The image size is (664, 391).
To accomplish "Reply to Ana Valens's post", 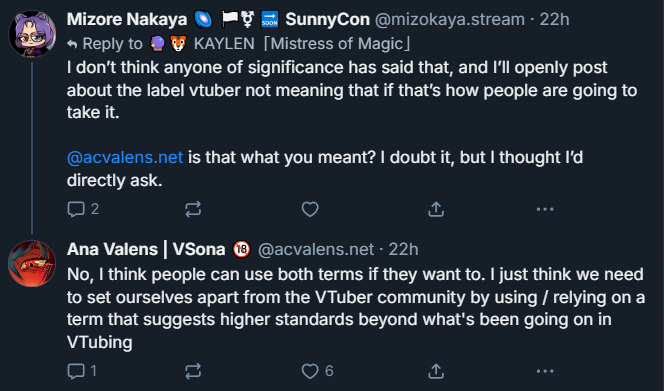I will pos(82,371).
